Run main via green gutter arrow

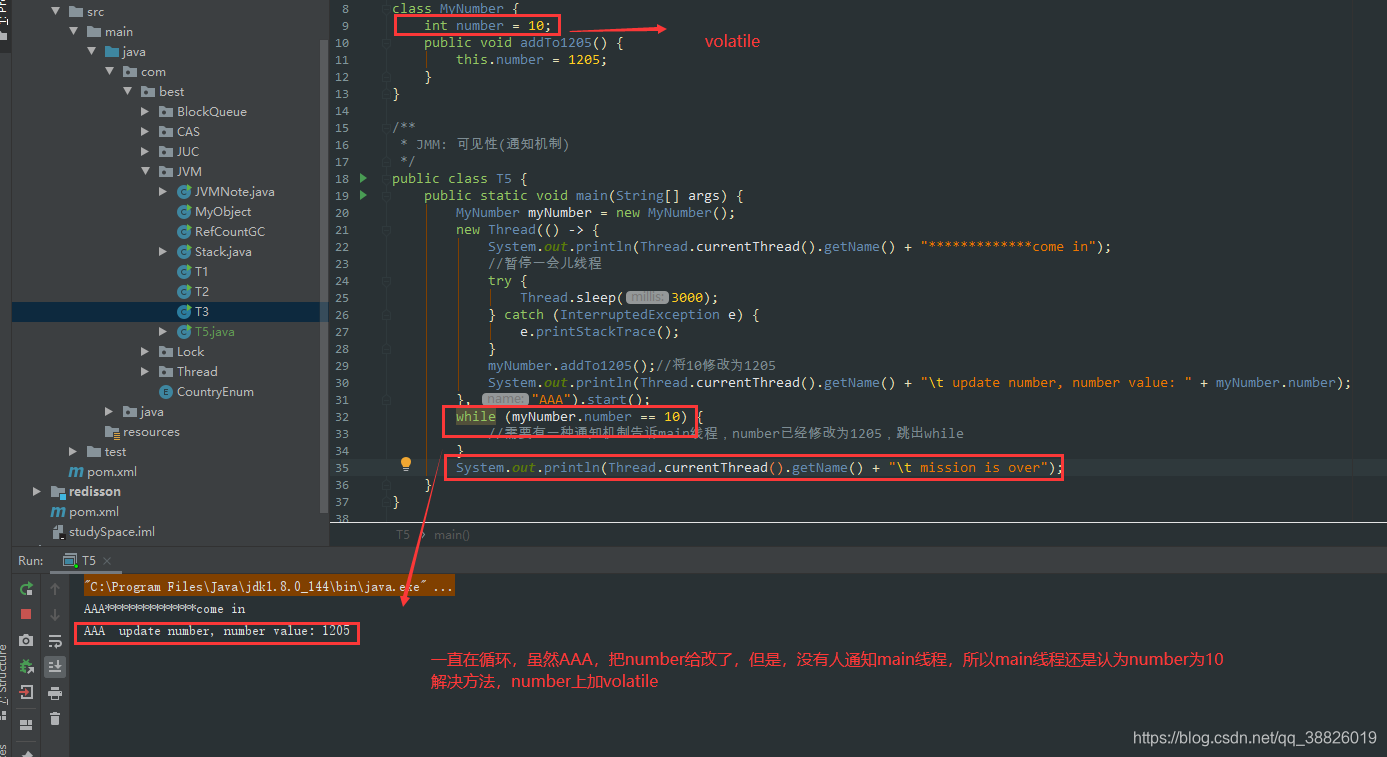tap(362, 195)
